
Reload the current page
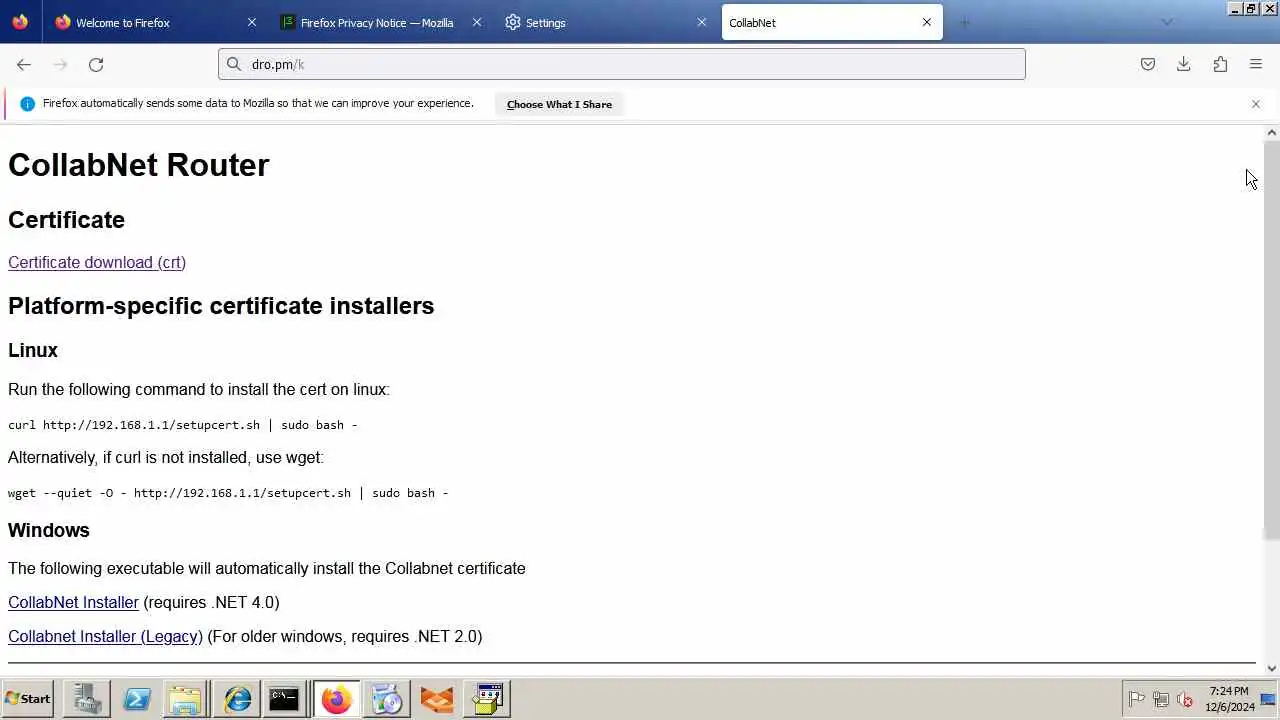96,64
